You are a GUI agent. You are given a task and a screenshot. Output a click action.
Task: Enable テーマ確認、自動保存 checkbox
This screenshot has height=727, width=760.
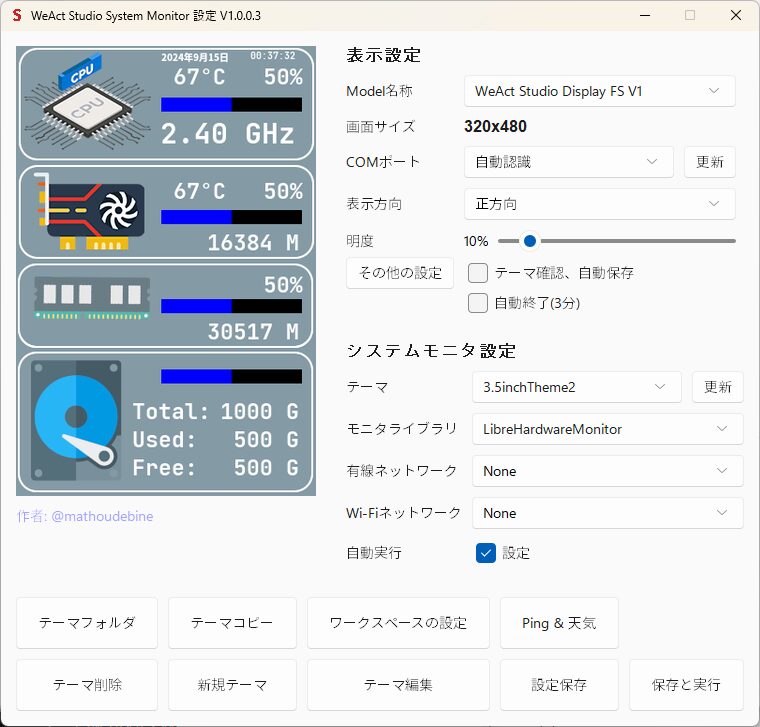coord(478,273)
